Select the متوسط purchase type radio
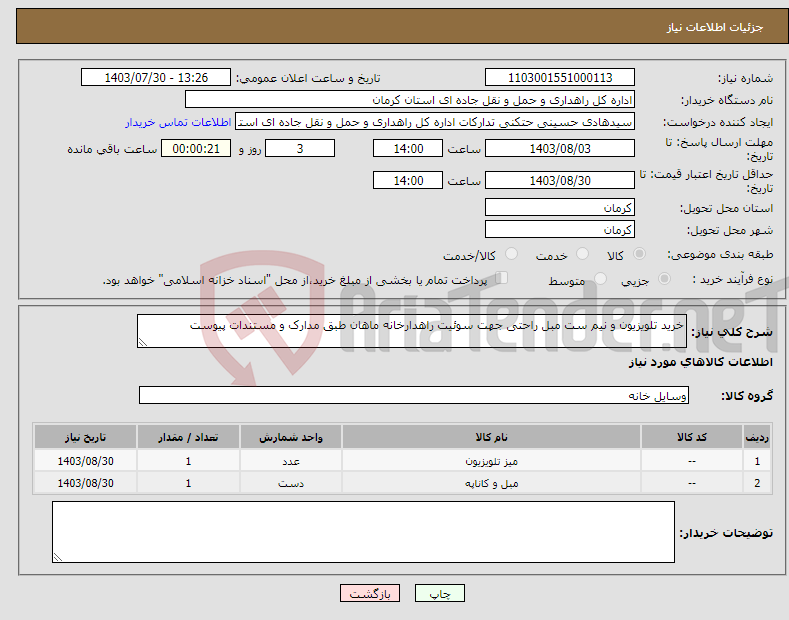The width and height of the screenshot is (789, 620). click(600, 278)
